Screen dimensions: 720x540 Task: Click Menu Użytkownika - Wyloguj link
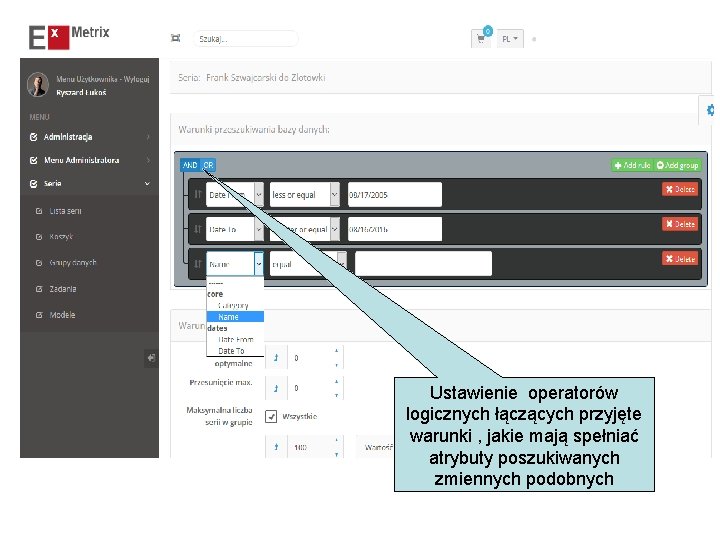(x=103, y=79)
